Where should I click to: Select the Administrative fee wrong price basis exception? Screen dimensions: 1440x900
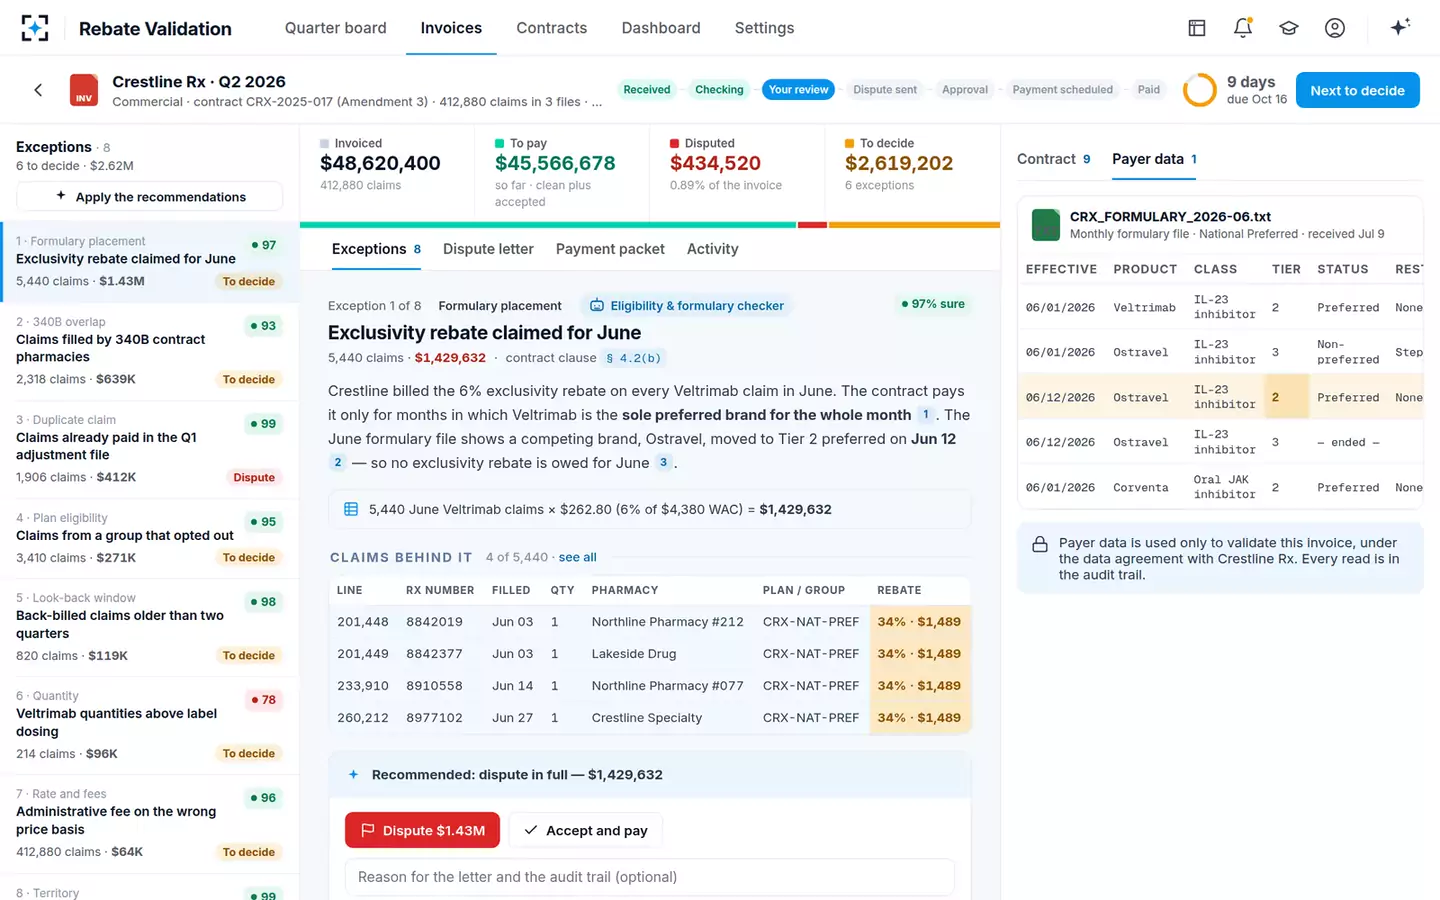pyautogui.click(x=150, y=824)
